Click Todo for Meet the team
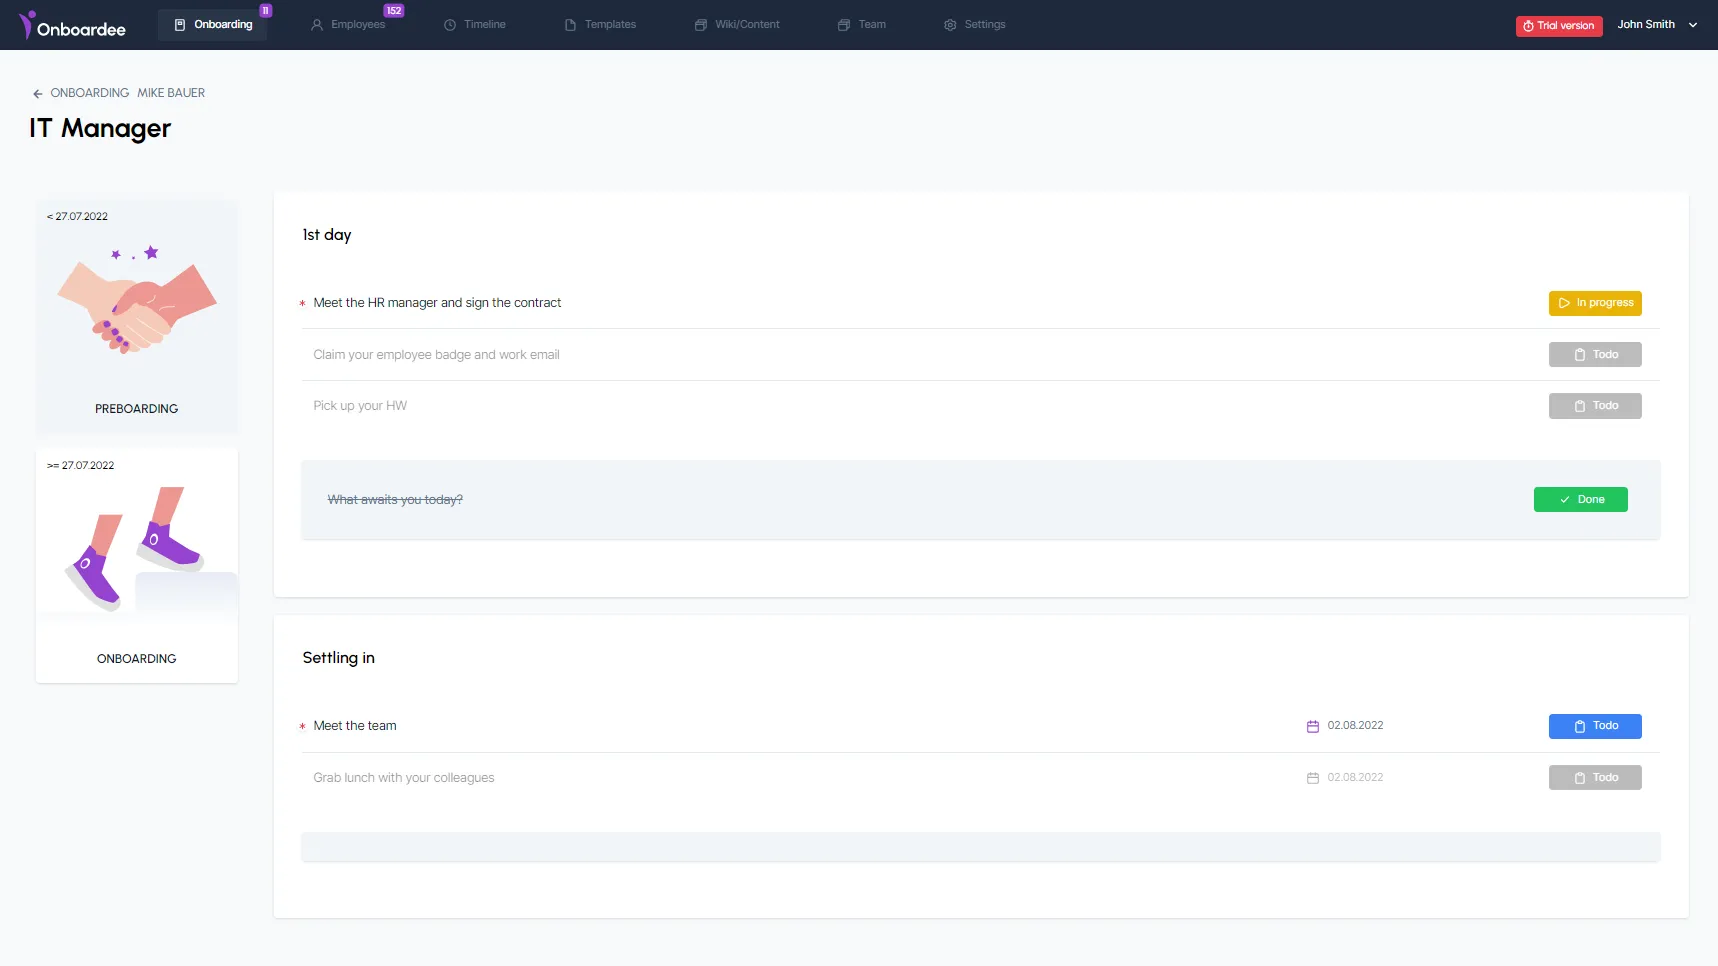The image size is (1718, 966). (1595, 726)
